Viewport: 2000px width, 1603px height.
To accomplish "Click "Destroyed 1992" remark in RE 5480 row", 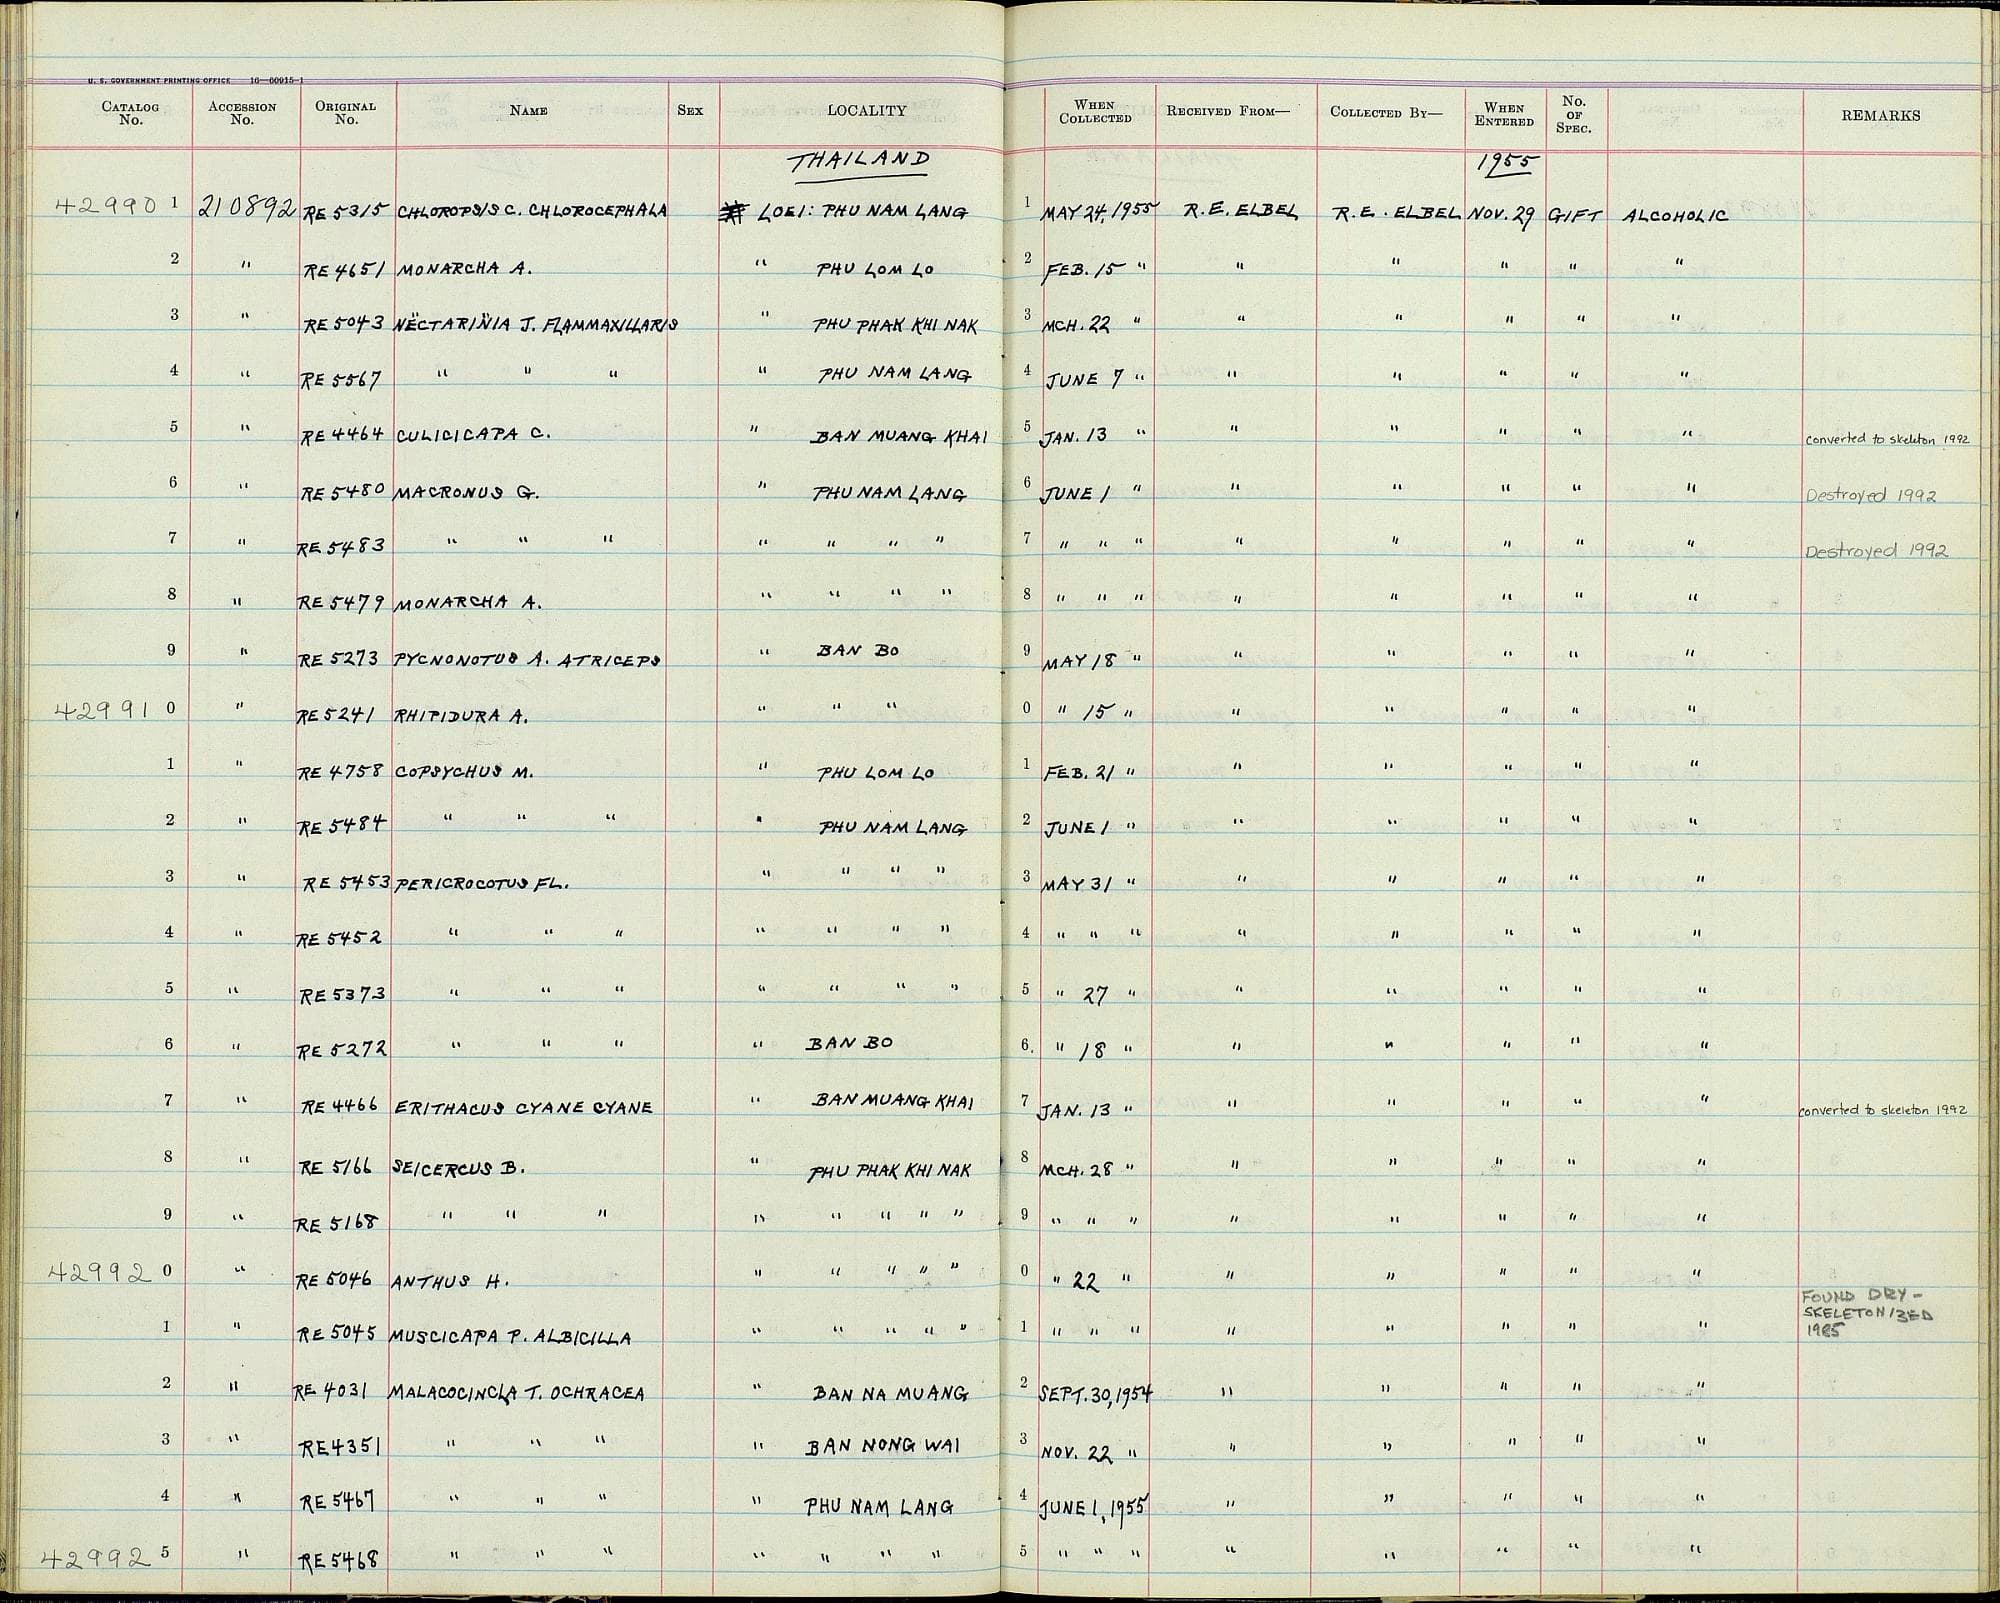I will [x=1871, y=495].
